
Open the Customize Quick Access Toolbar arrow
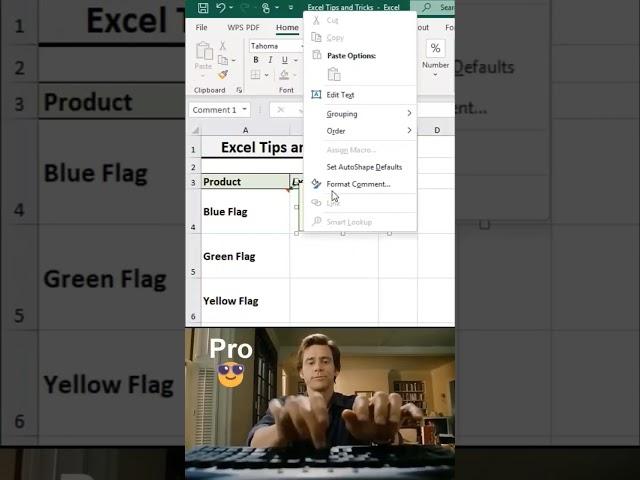coord(291,7)
